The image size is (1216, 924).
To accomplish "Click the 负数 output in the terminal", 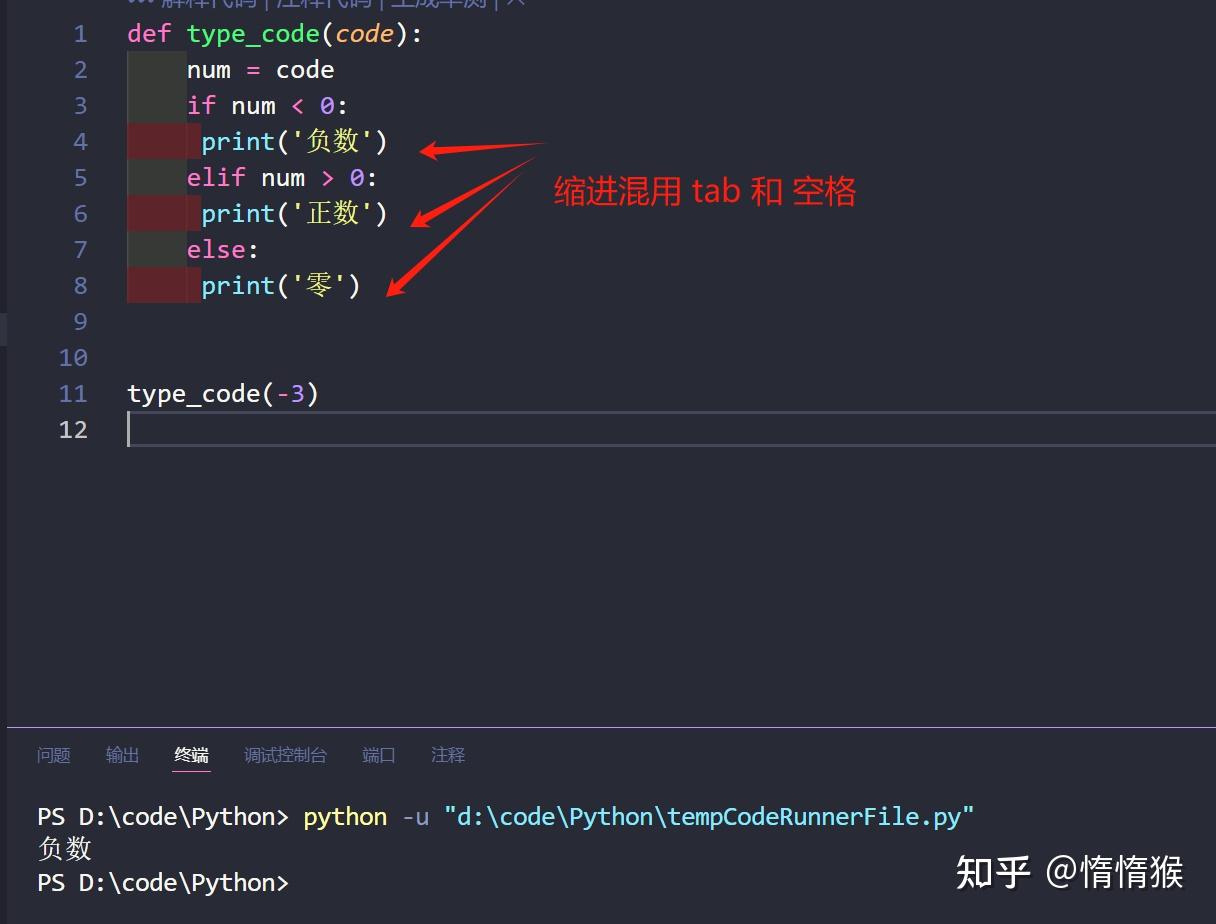I will 62,848.
